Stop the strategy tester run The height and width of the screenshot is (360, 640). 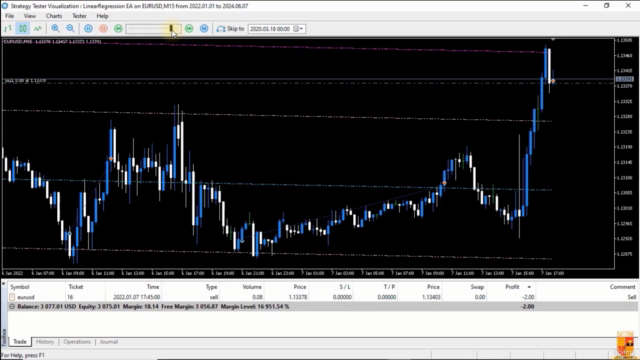click(x=103, y=29)
